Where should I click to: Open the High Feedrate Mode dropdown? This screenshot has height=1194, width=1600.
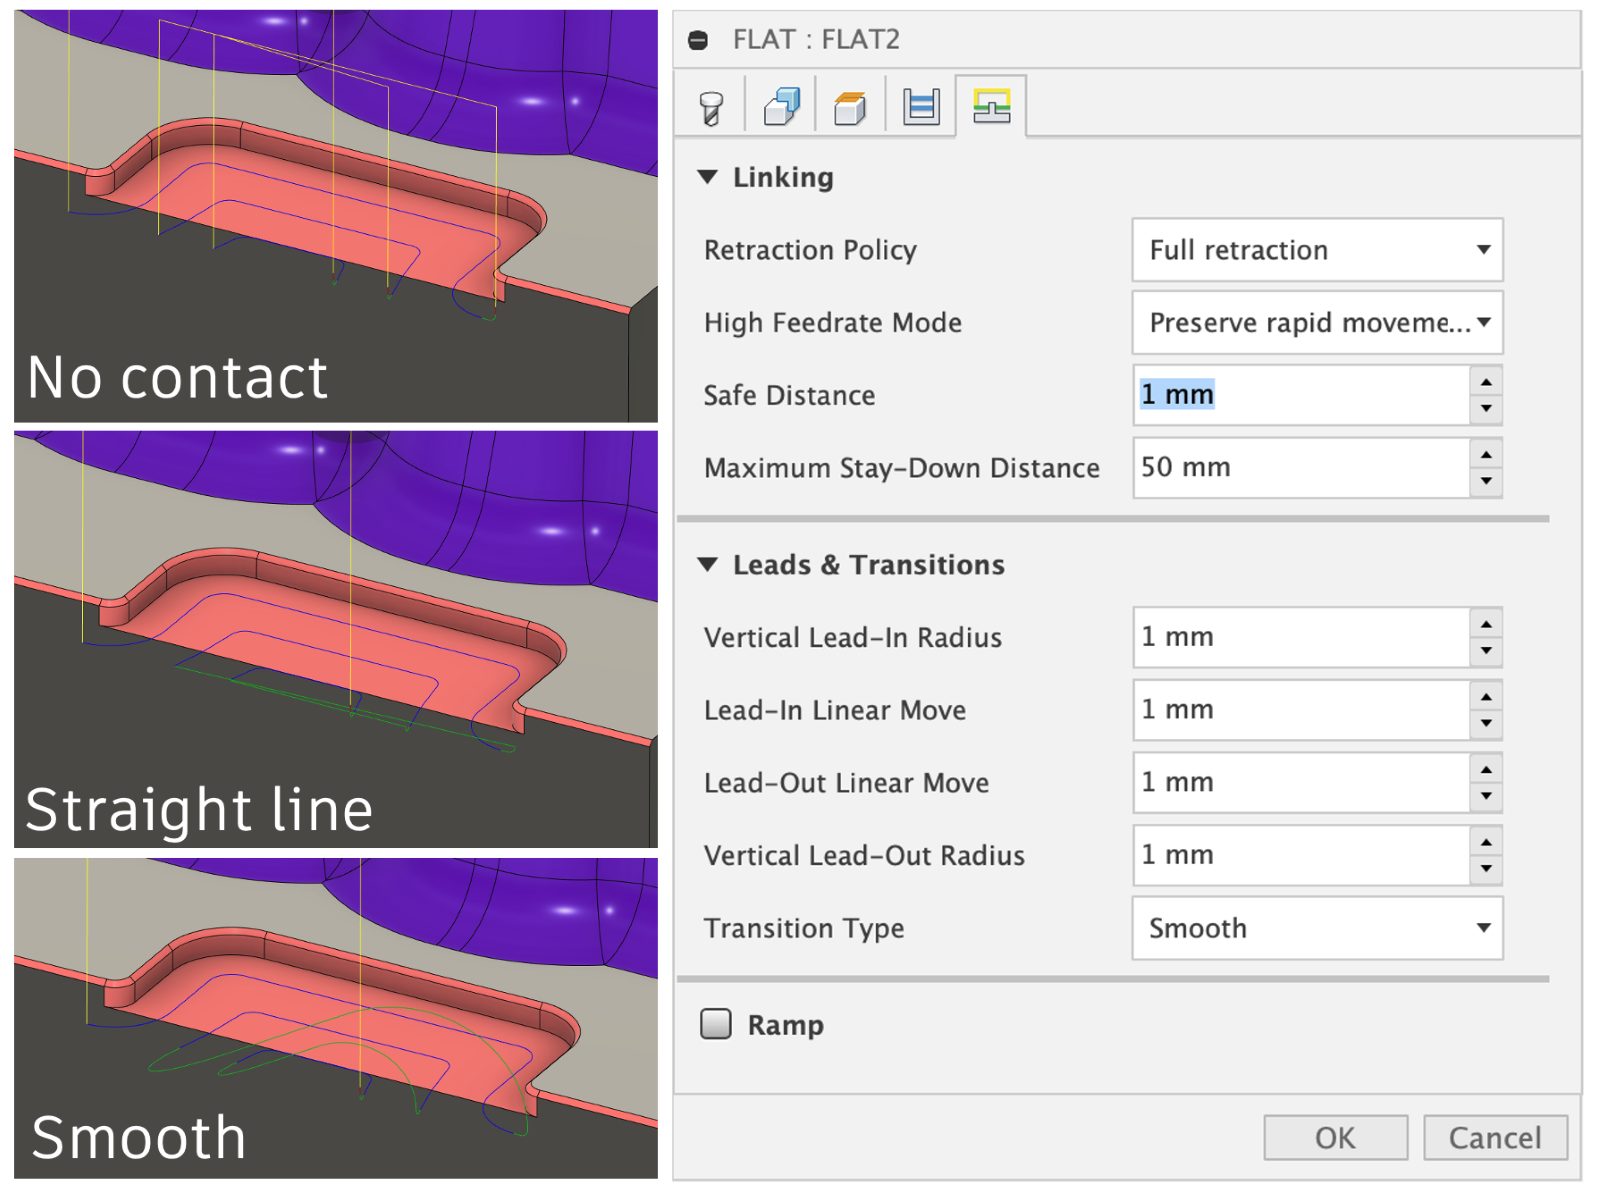click(1316, 323)
